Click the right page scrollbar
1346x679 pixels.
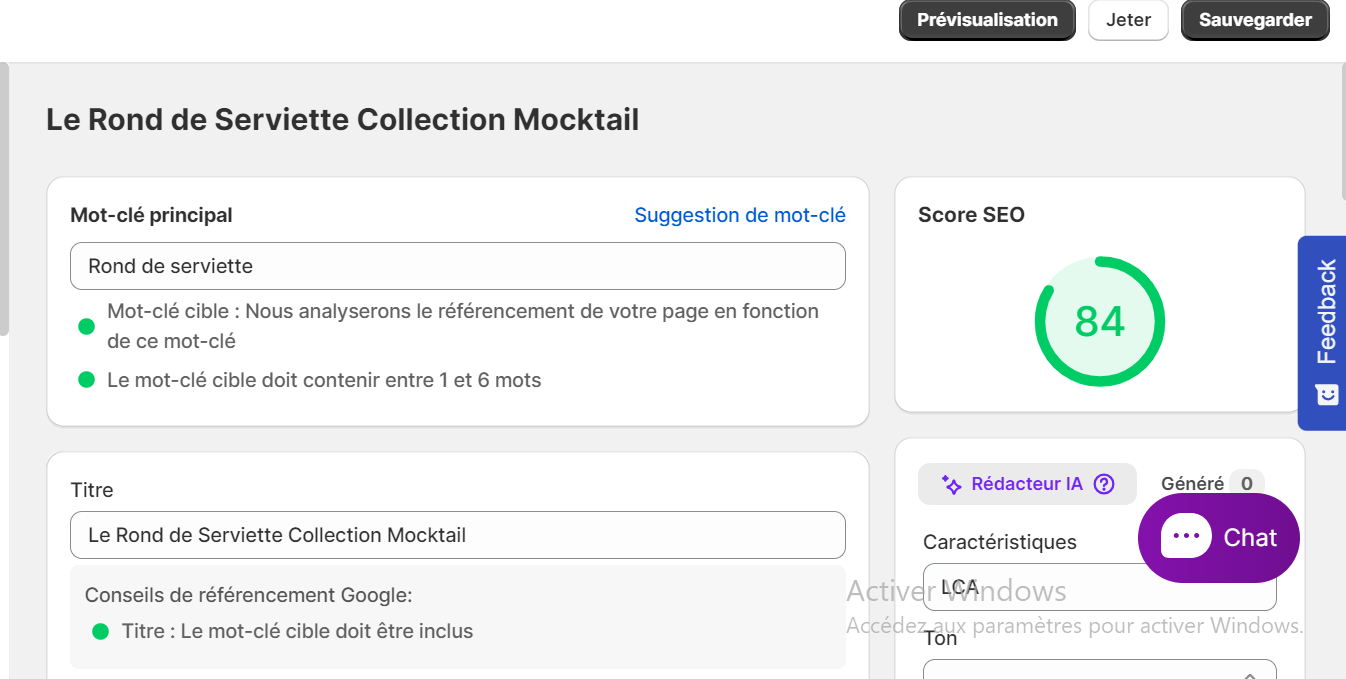point(1341,130)
